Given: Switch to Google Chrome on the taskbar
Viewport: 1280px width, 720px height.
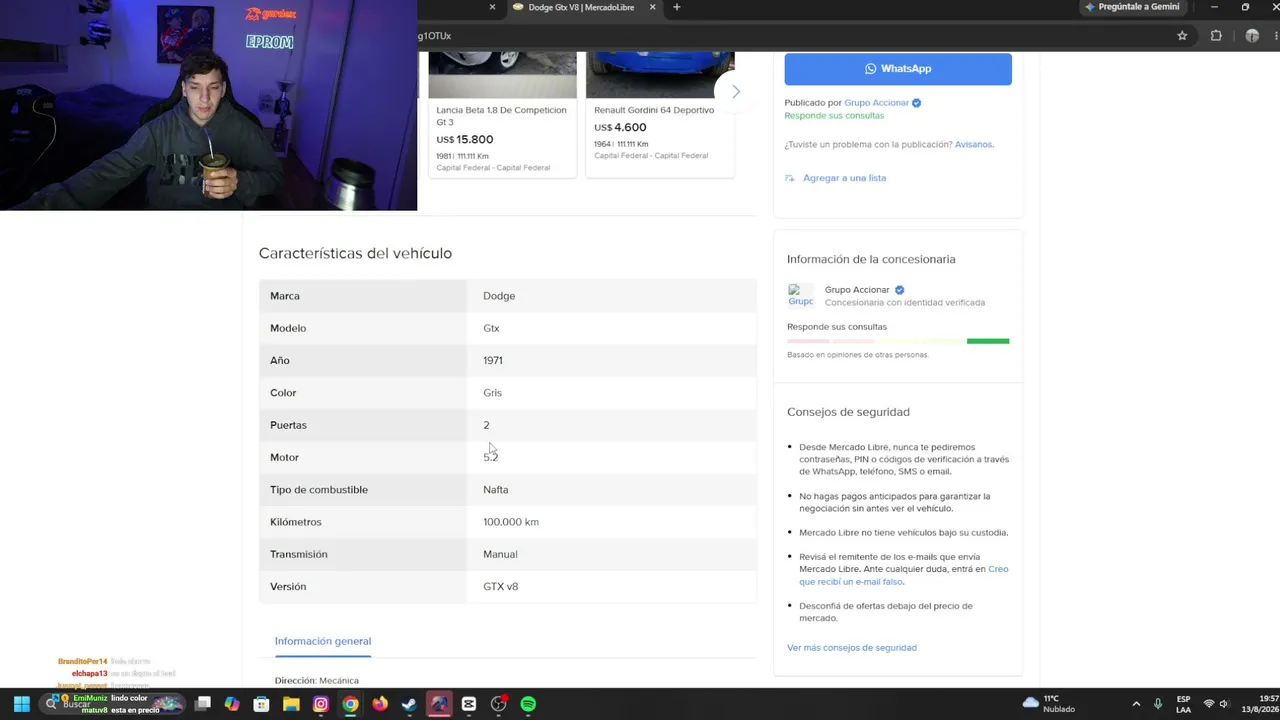Looking at the screenshot, I should coord(350,704).
